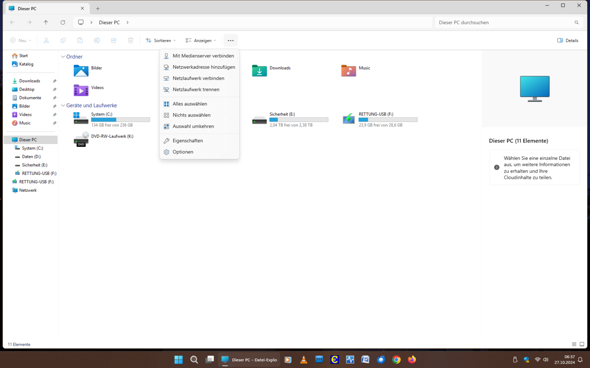The height and width of the screenshot is (368, 590).
Task: Select the DVD-RW-Laufwerk (K:) drive
Action: click(104, 140)
